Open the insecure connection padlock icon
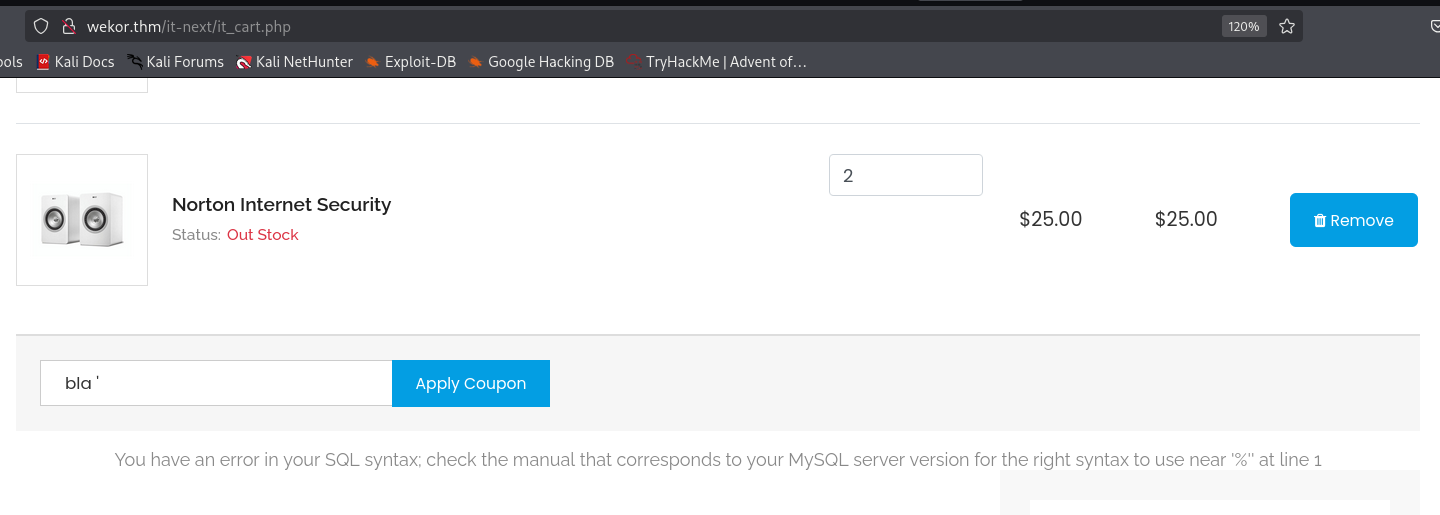 (x=69, y=27)
